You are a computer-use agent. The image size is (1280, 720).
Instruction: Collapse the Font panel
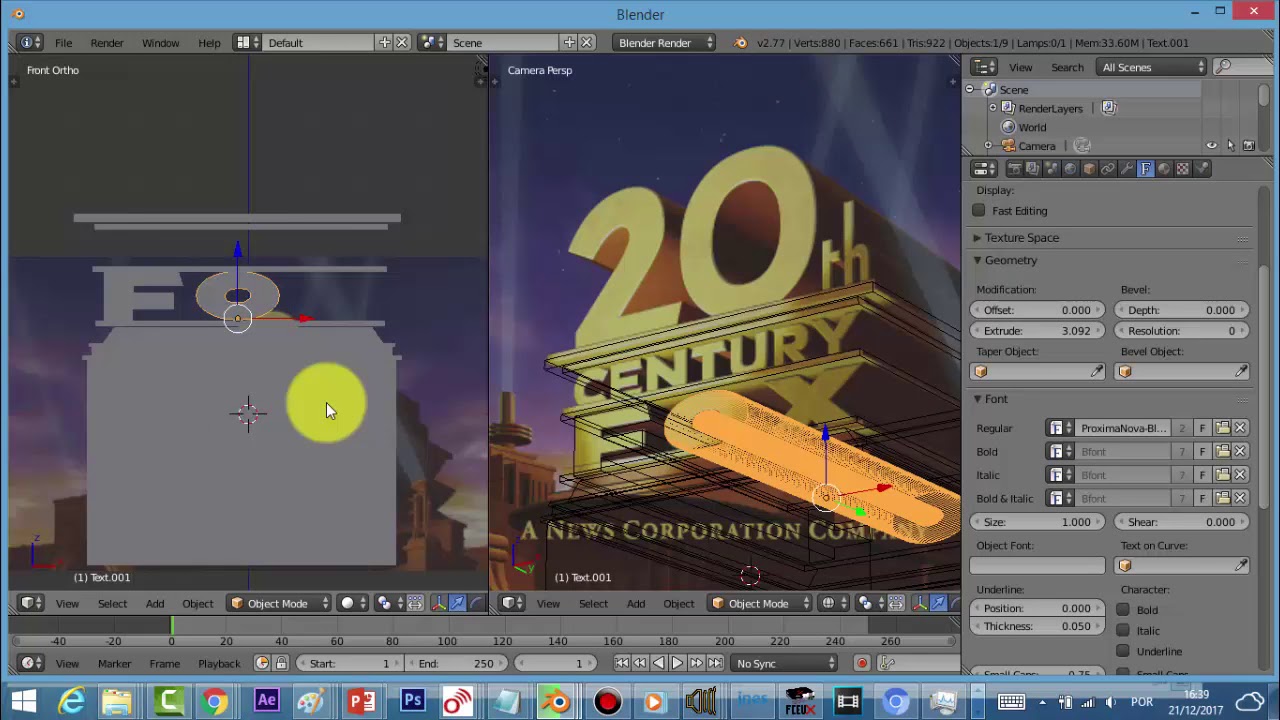tap(977, 399)
